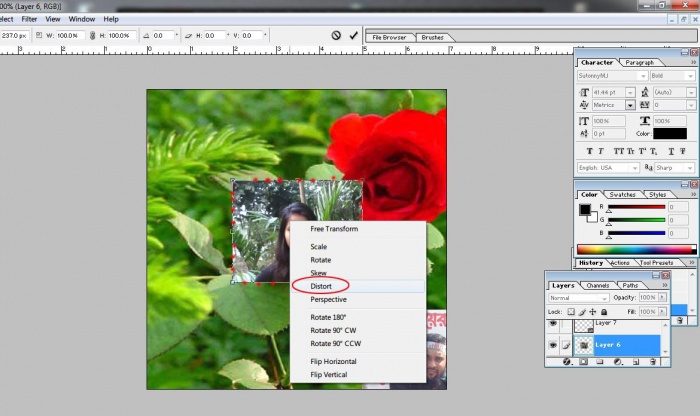Create new adjustment layer icon in Layers panel

tap(619, 361)
